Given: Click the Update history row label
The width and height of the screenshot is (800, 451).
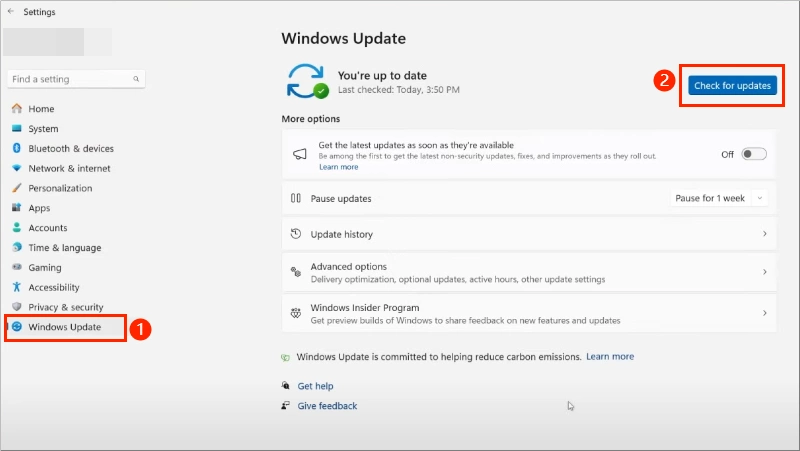Looking at the screenshot, I should coord(342,234).
